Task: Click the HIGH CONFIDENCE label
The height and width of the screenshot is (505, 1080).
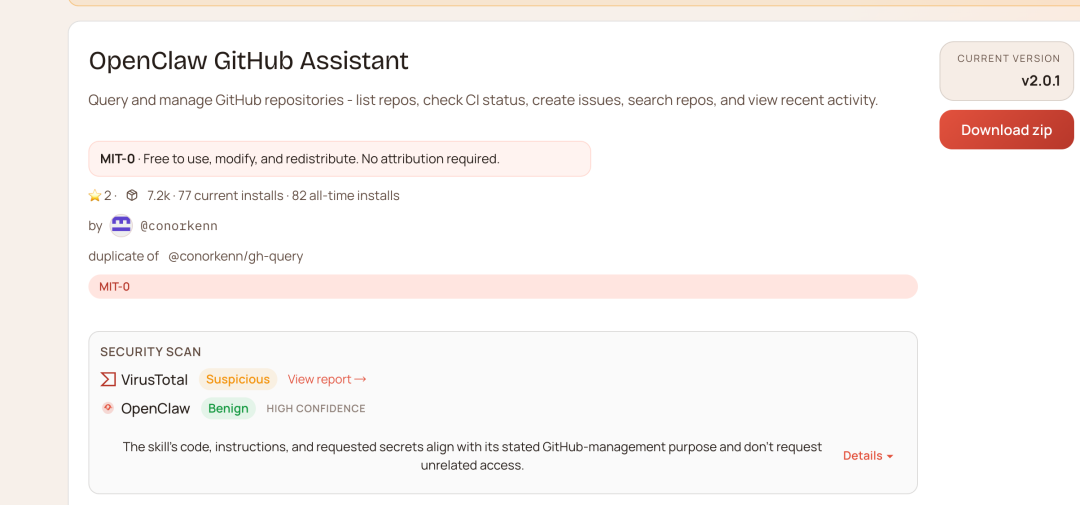Action: [316, 409]
